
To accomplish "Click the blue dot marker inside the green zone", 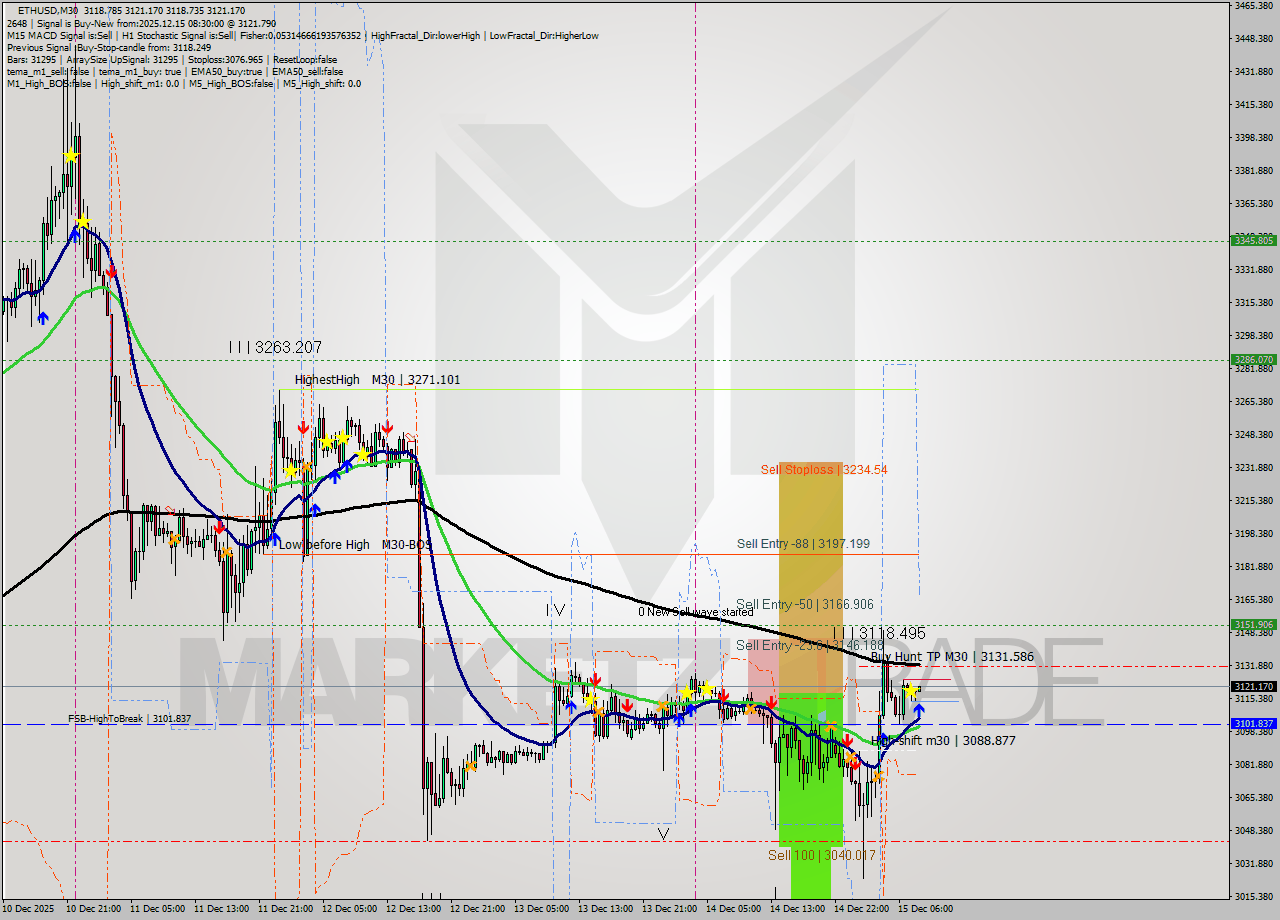I will [x=822, y=717].
